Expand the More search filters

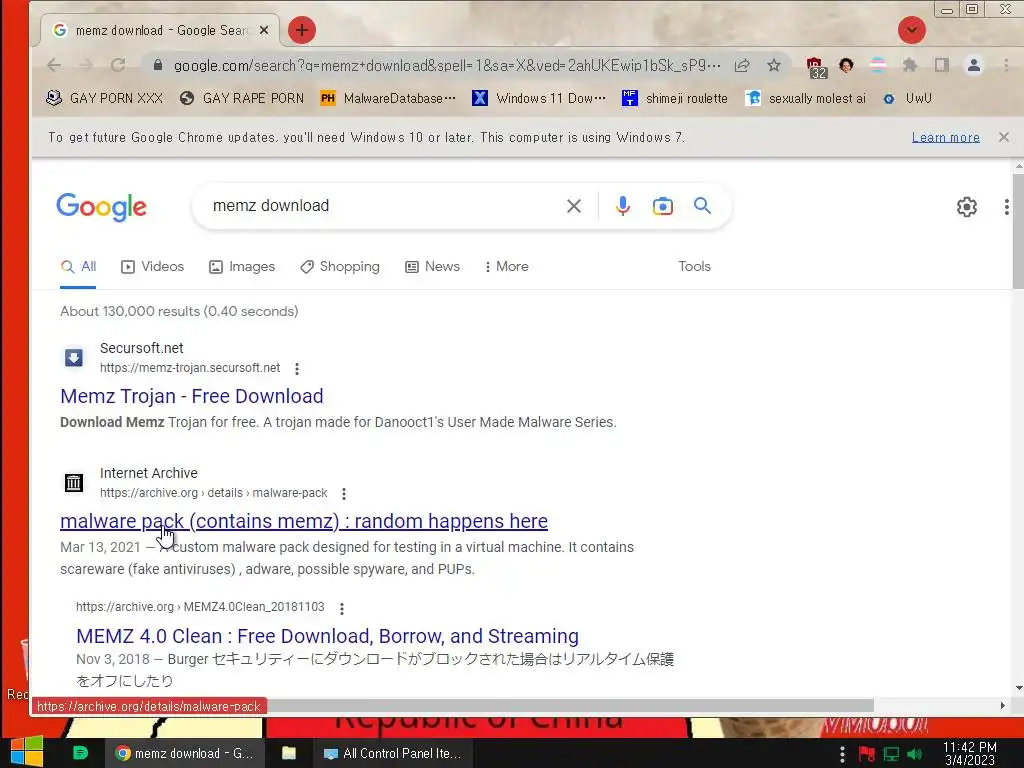tap(507, 267)
